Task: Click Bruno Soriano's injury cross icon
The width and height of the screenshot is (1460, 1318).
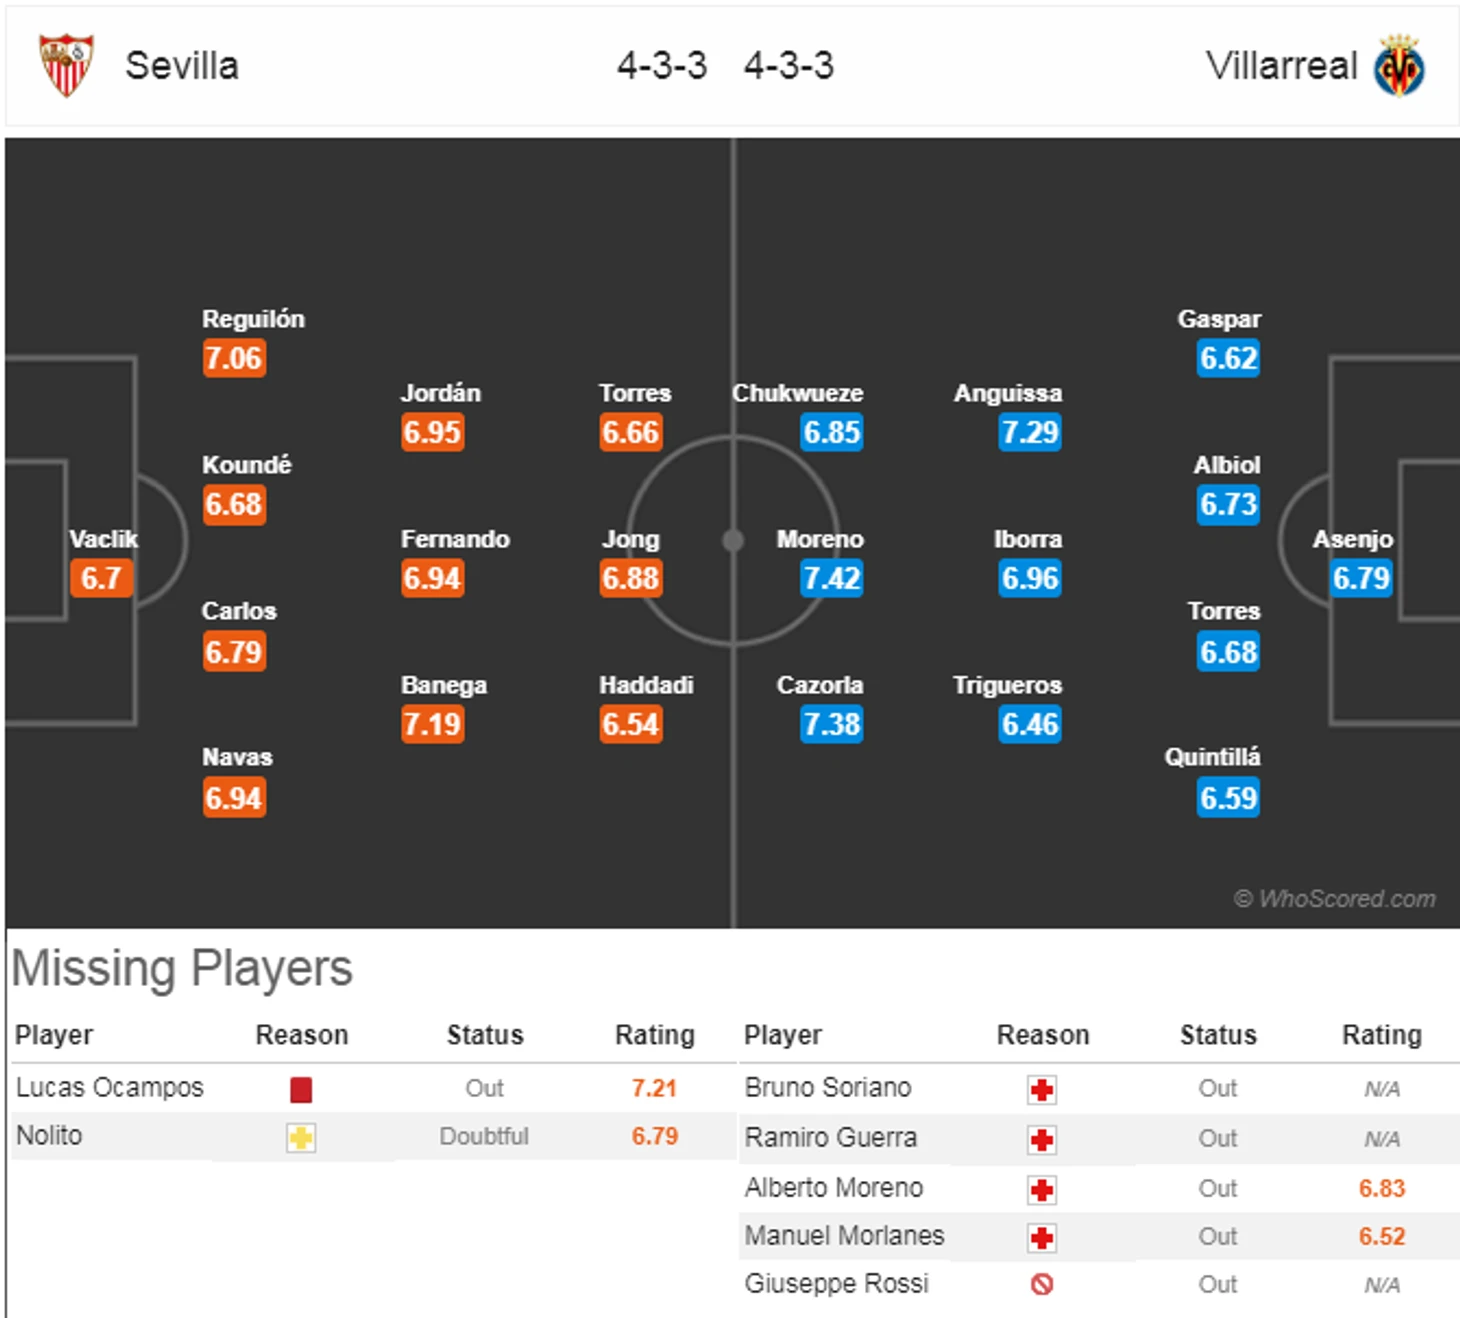Action: [1042, 1089]
